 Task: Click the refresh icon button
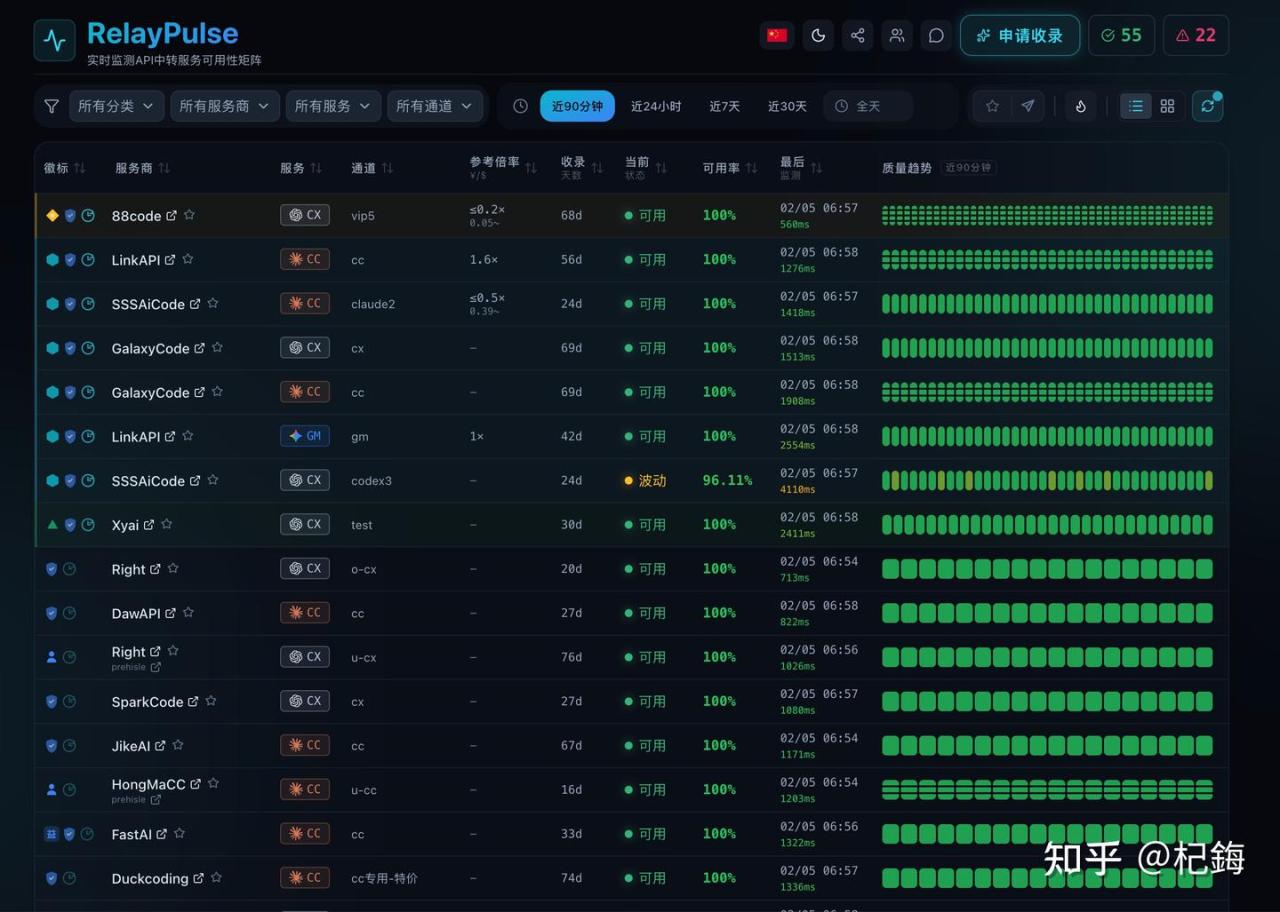[x=1208, y=106]
